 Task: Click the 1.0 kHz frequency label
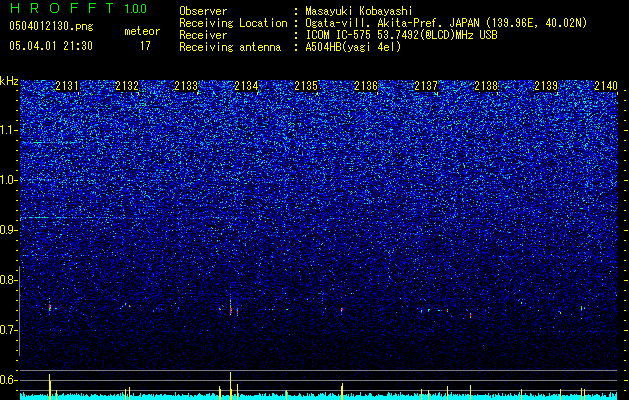pyautogui.click(x=9, y=180)
